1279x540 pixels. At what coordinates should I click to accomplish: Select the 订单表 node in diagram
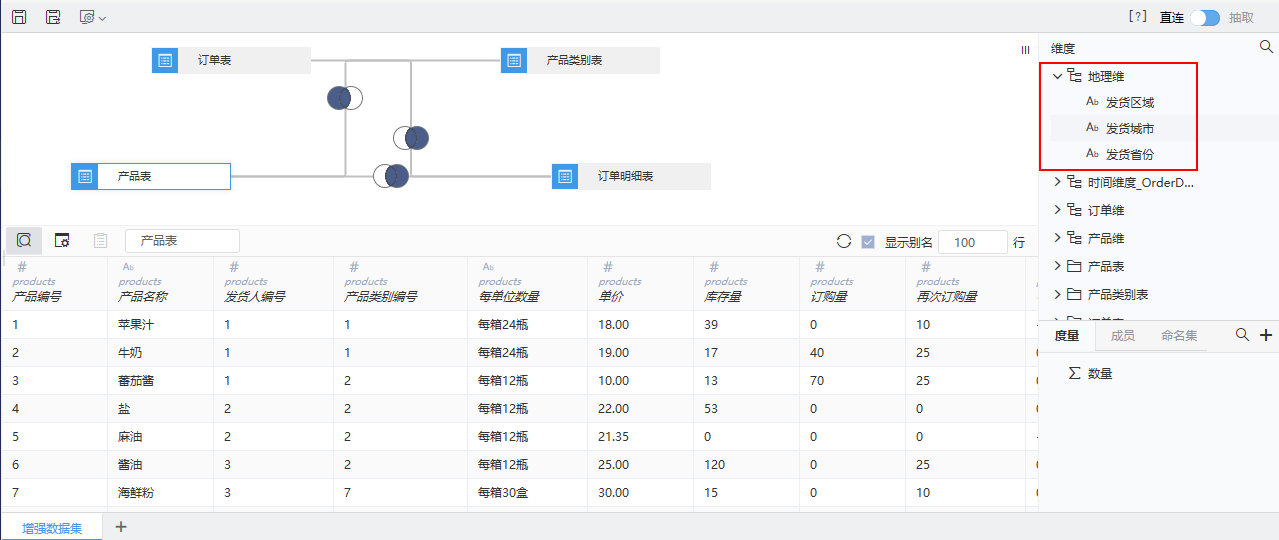pyautogui.click(x=231, y=60)
